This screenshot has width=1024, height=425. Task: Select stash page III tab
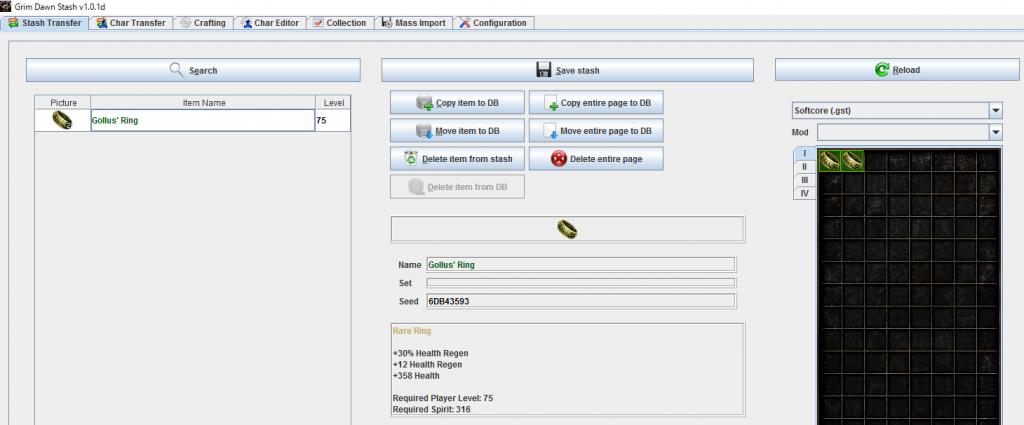point(805,180)
